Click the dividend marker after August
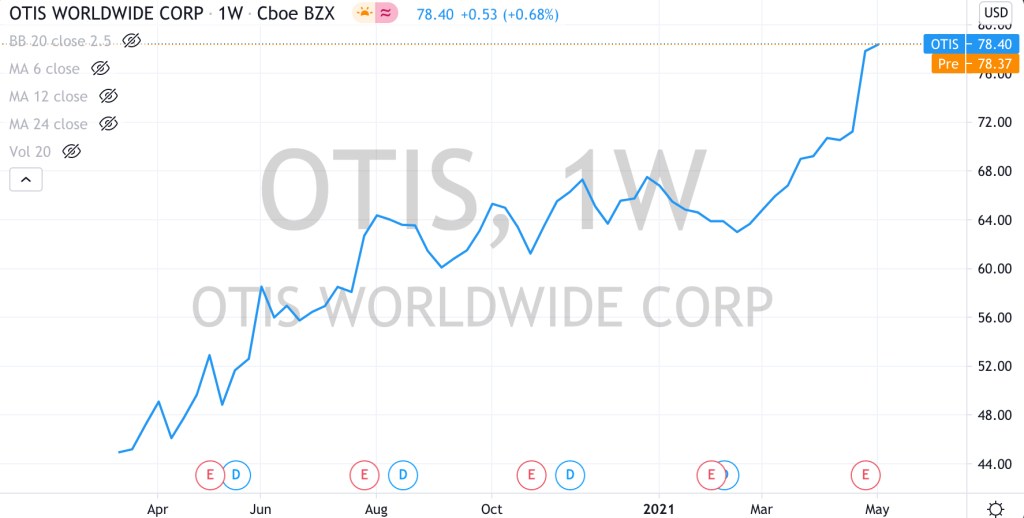 tap(402, 474)
